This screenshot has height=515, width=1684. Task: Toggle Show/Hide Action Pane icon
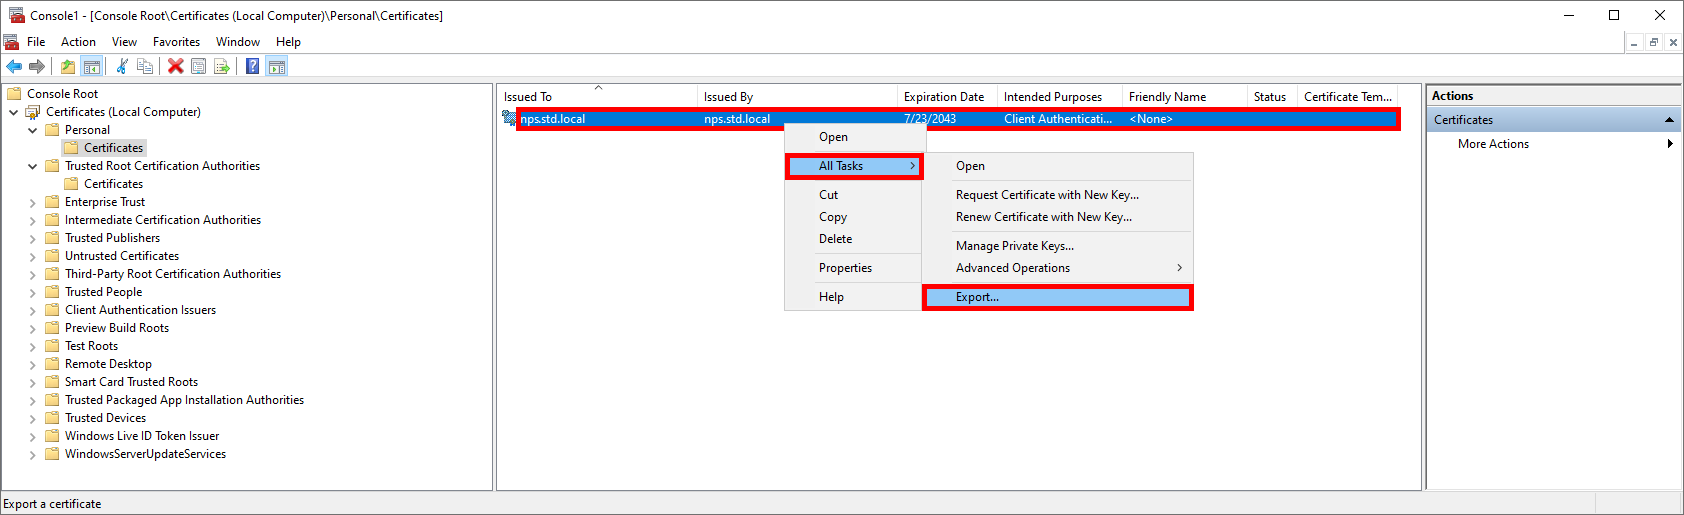(277, 67)
